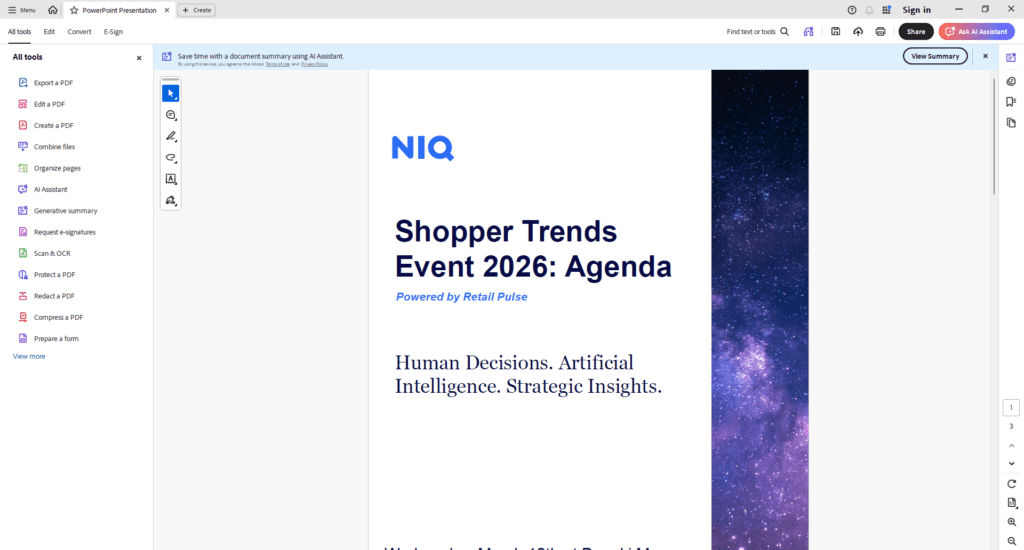1024x550 pixels.
Task: Switch to the Convert tab
Action: tap(79, 32)
